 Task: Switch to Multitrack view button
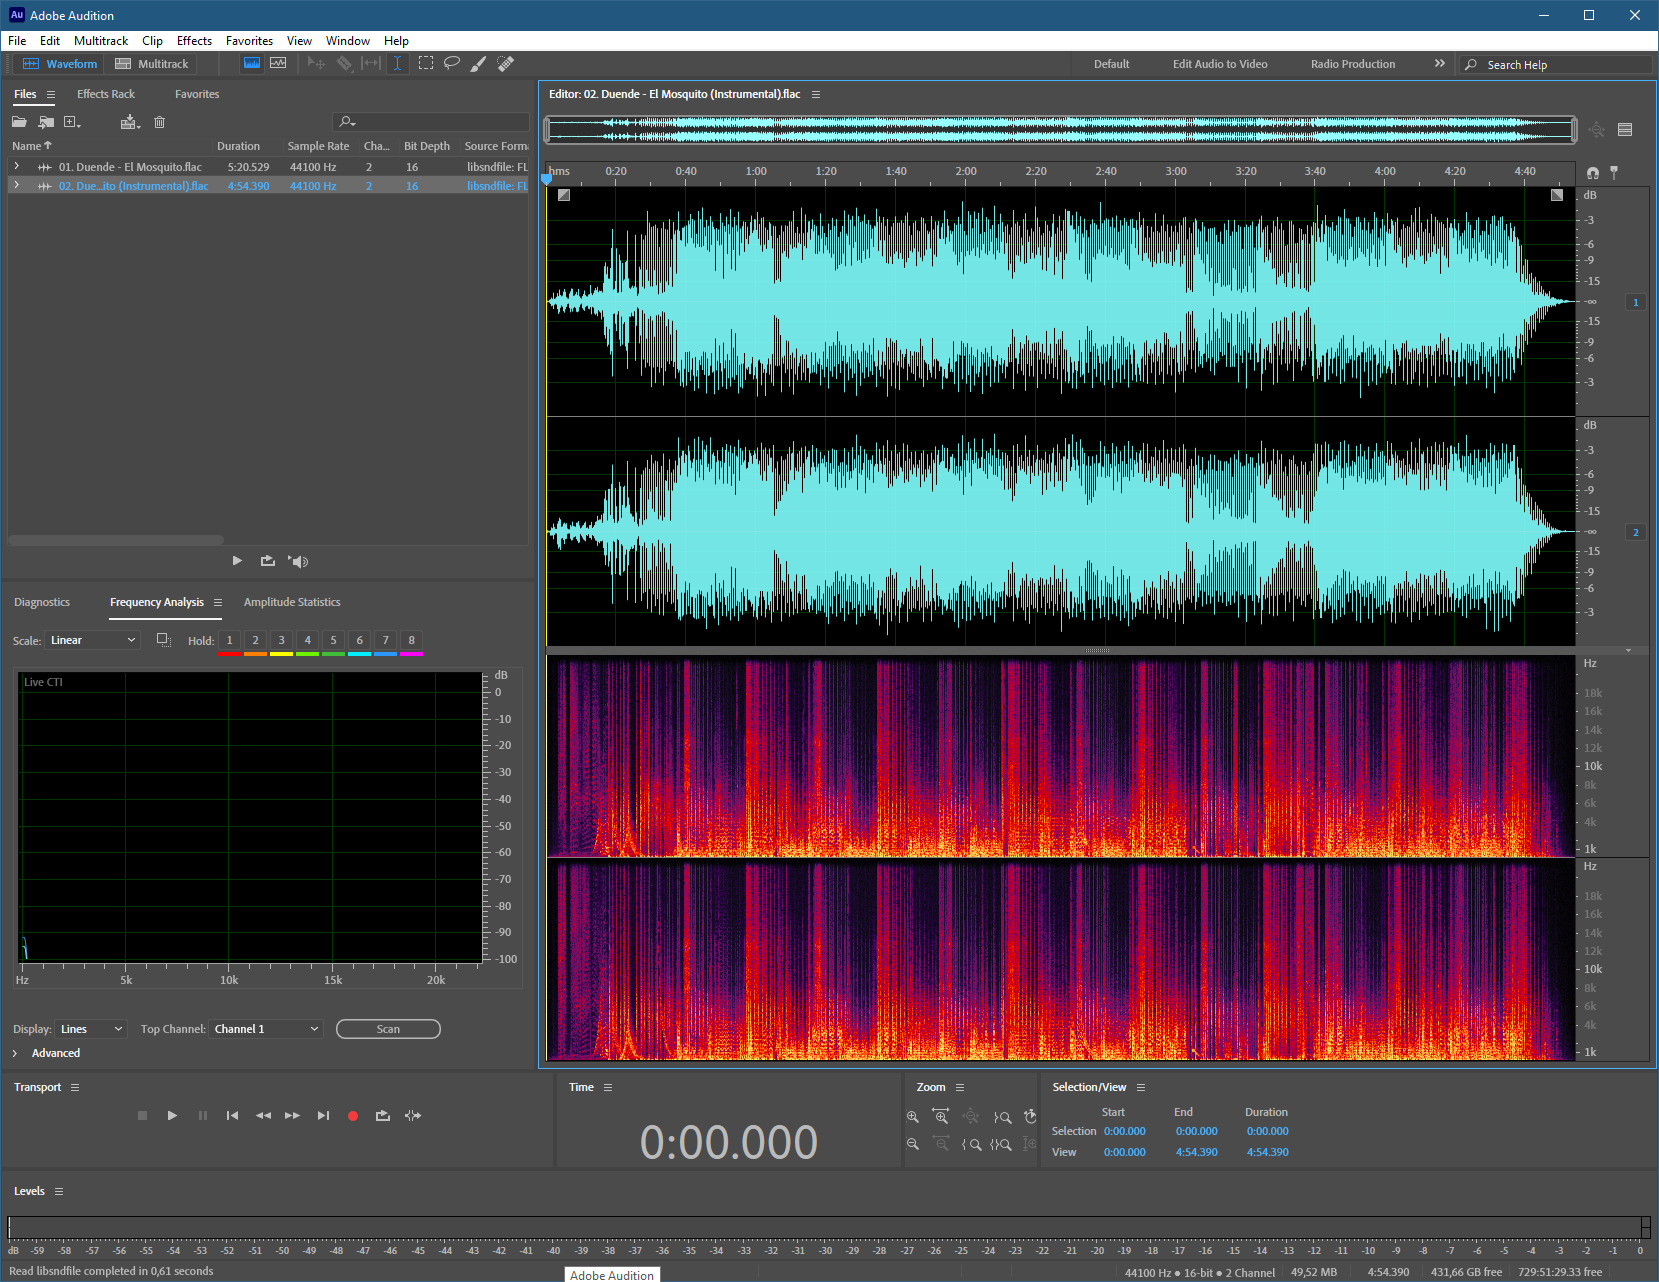[151, 63]
